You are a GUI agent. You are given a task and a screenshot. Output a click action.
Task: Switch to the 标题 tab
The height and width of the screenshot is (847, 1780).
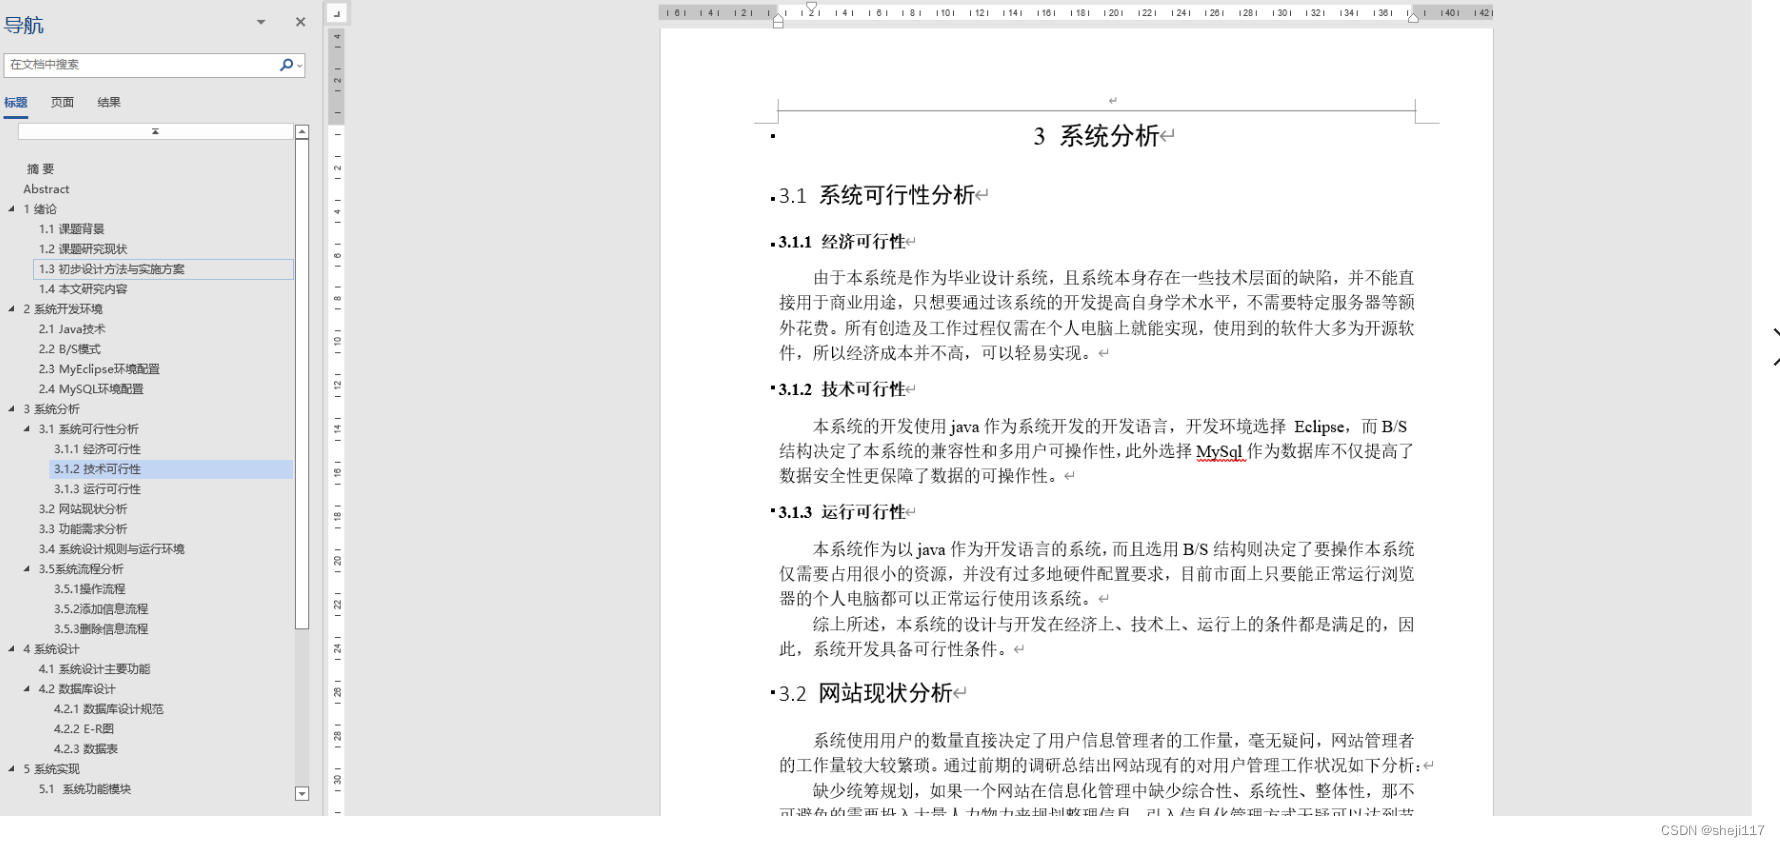(x=16, y=102)
